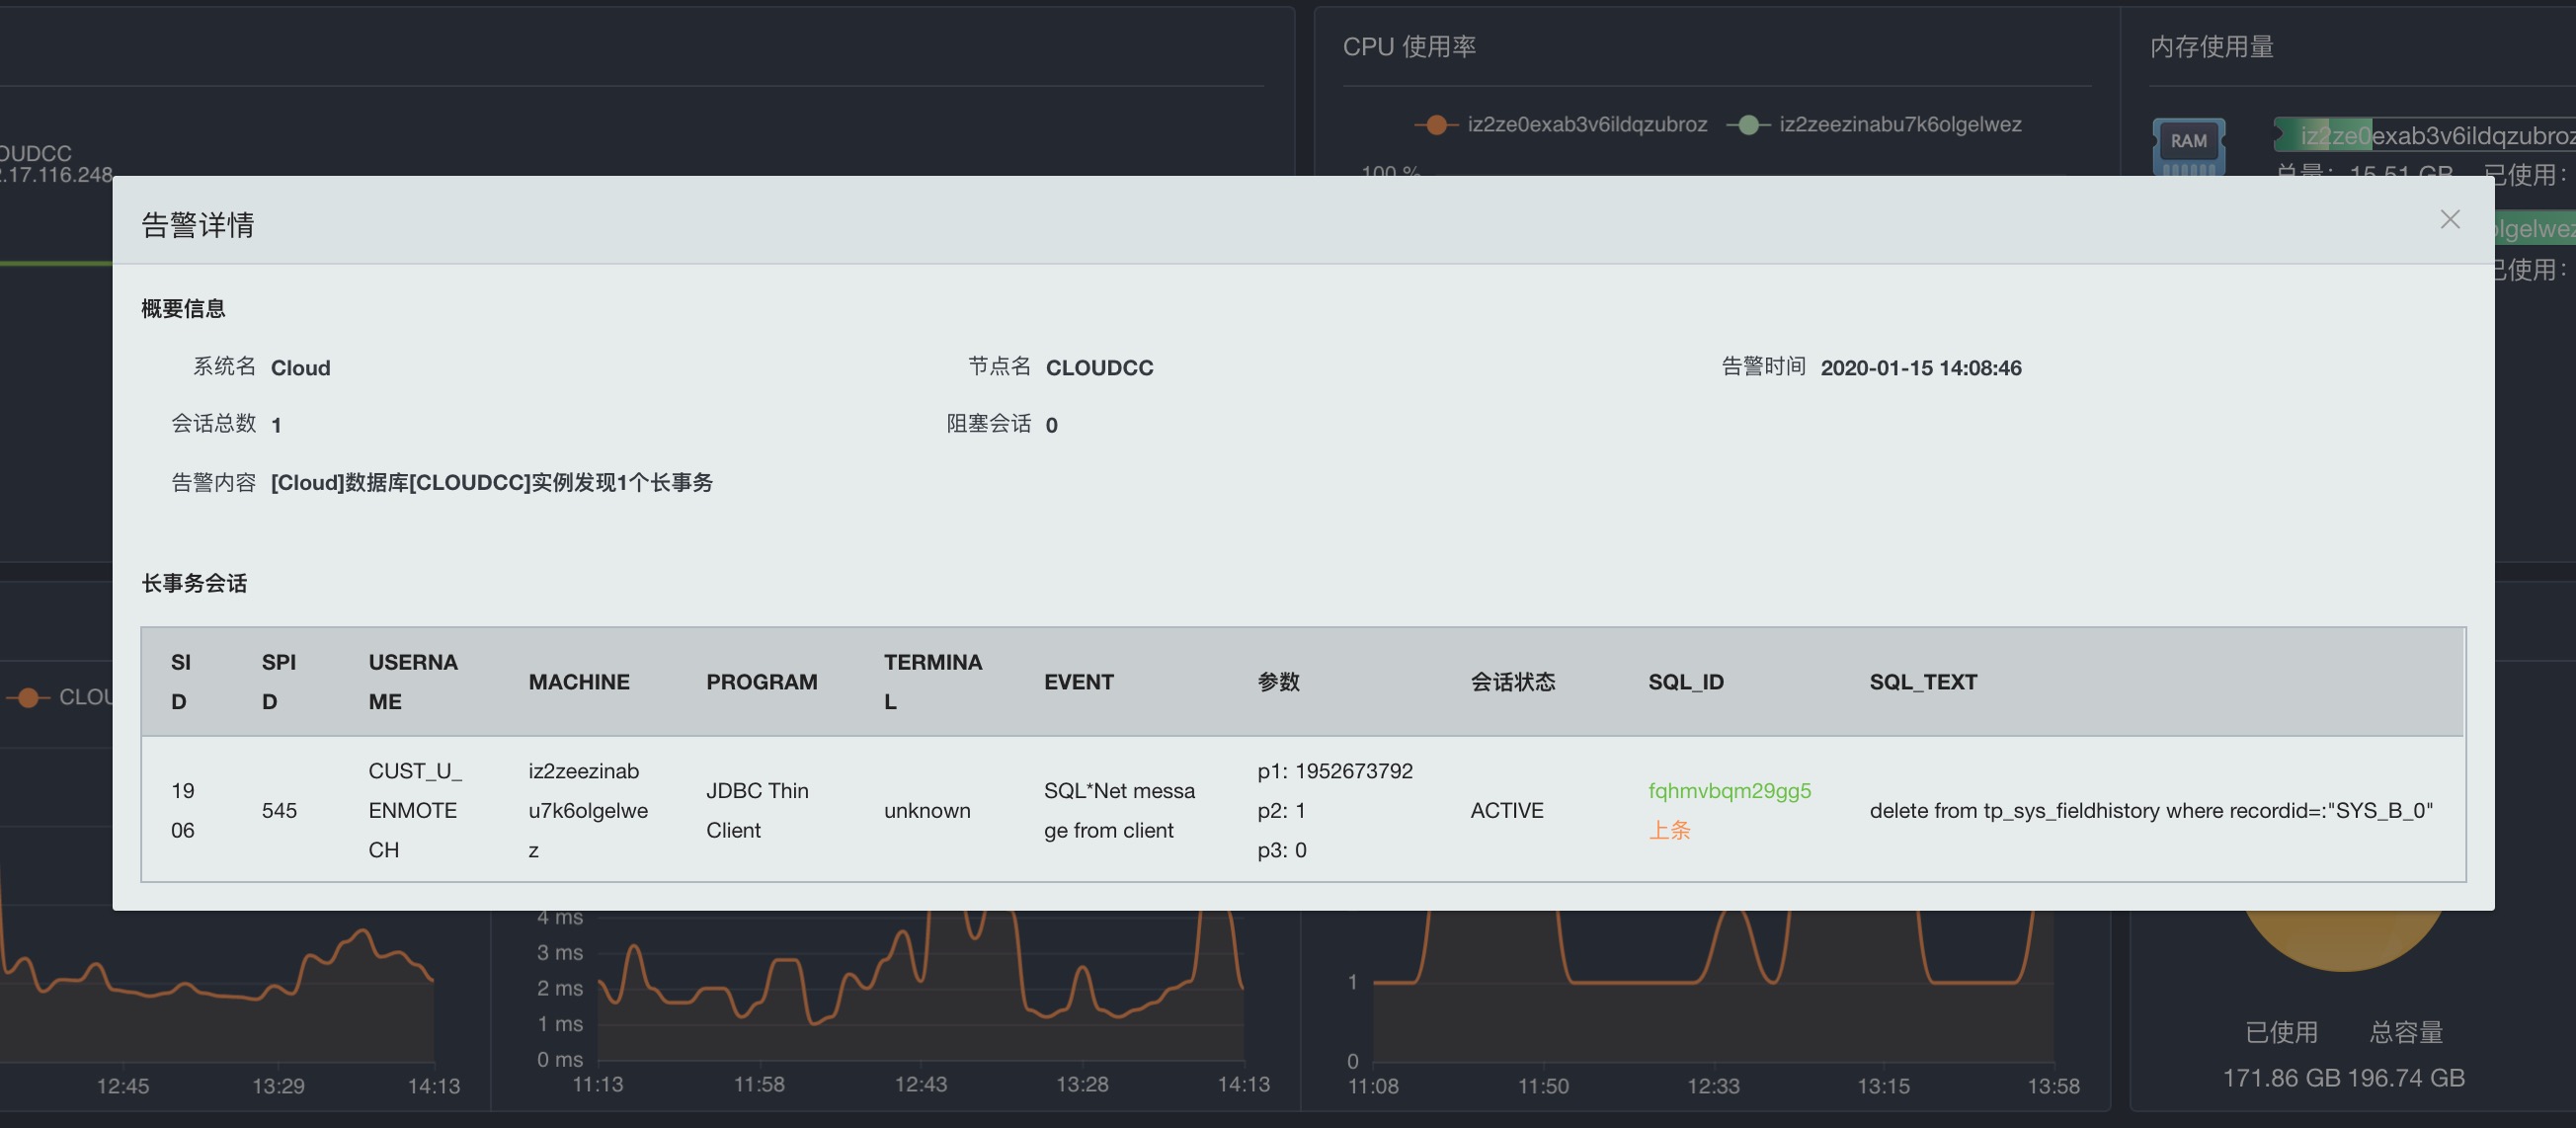Click the ACTIVE session status cell
Screen dimensions: 2576x1128
click(x=1506, y=810)
